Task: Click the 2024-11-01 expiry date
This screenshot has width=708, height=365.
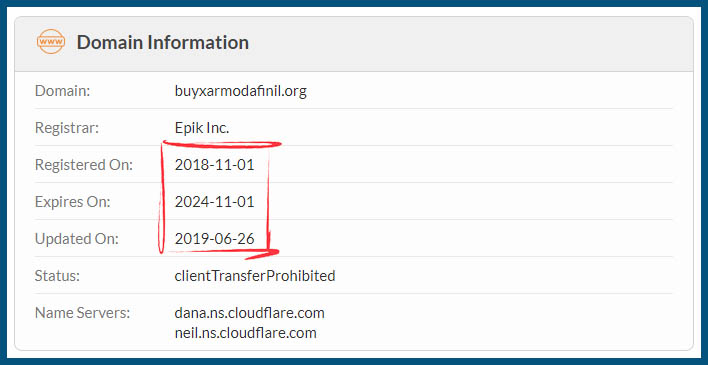Action: 214,202
